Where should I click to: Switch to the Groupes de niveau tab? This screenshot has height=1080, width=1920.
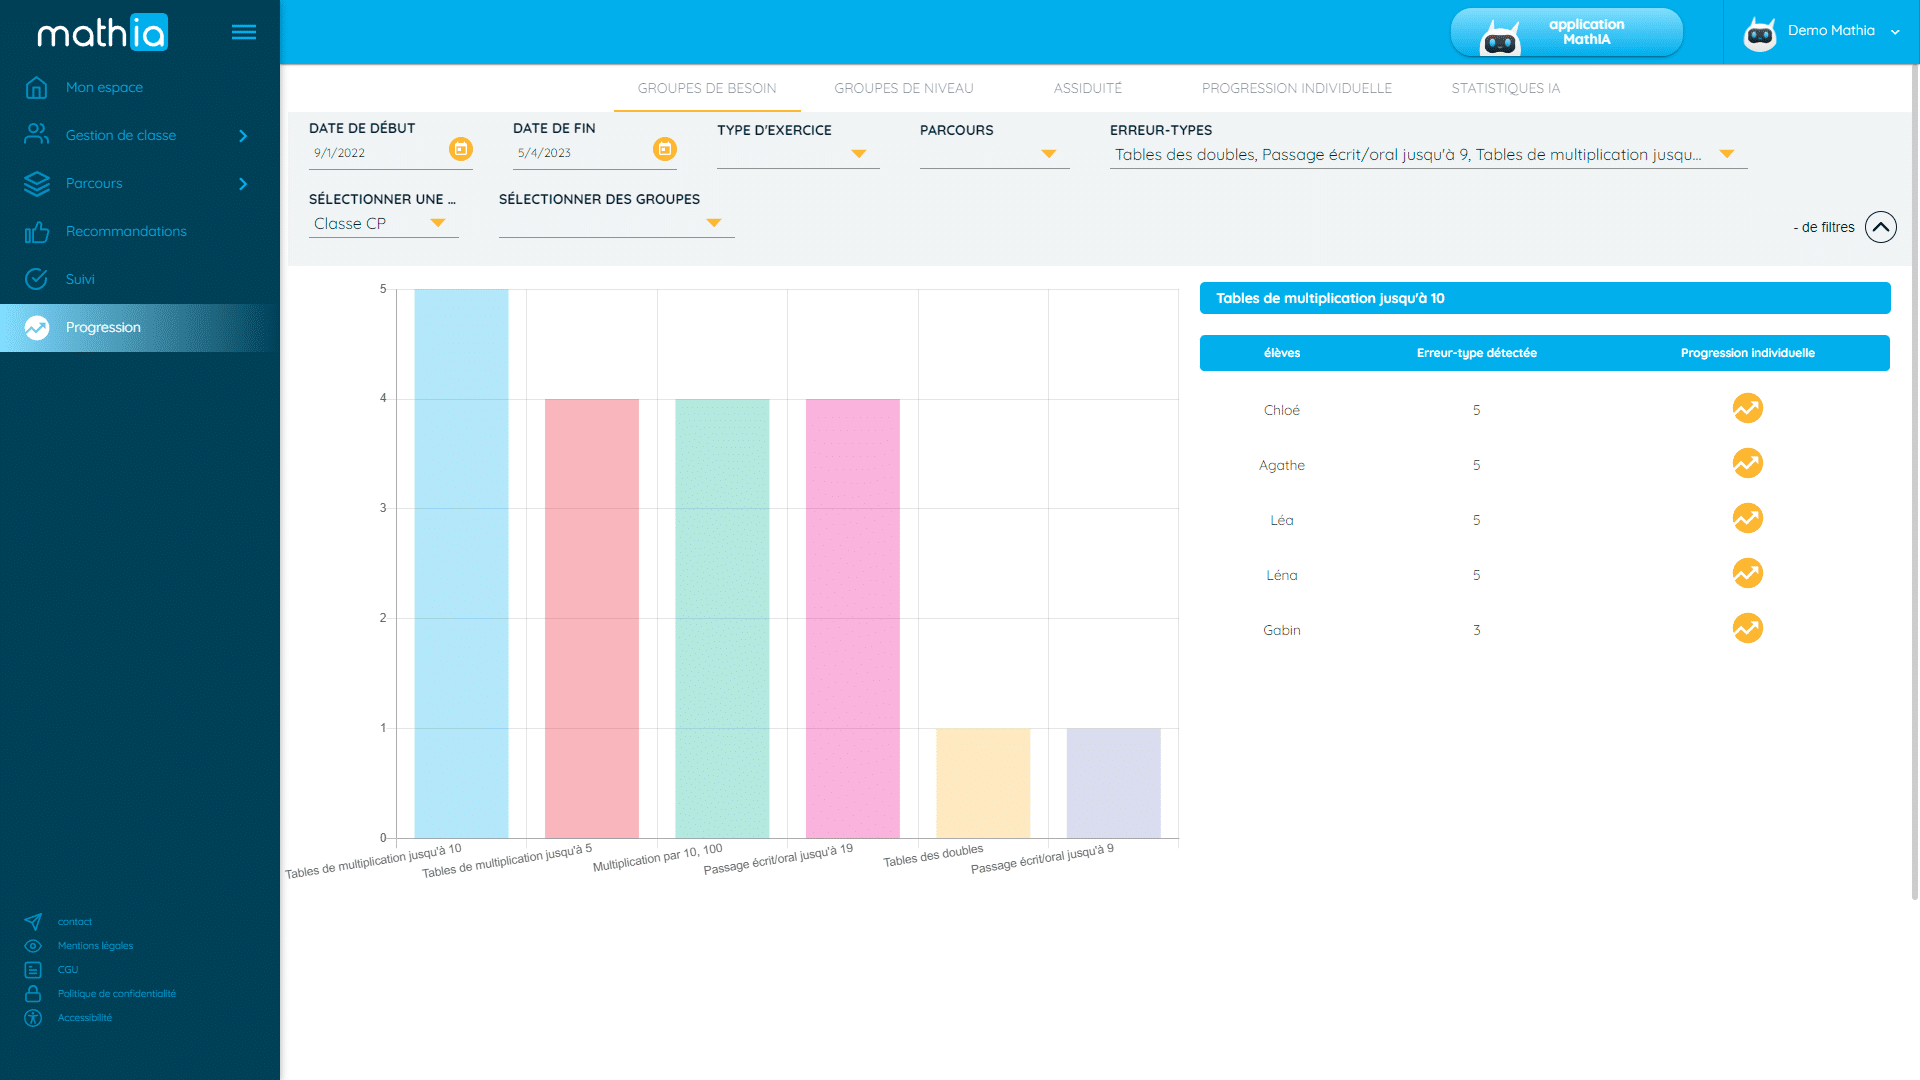point(903,88)
